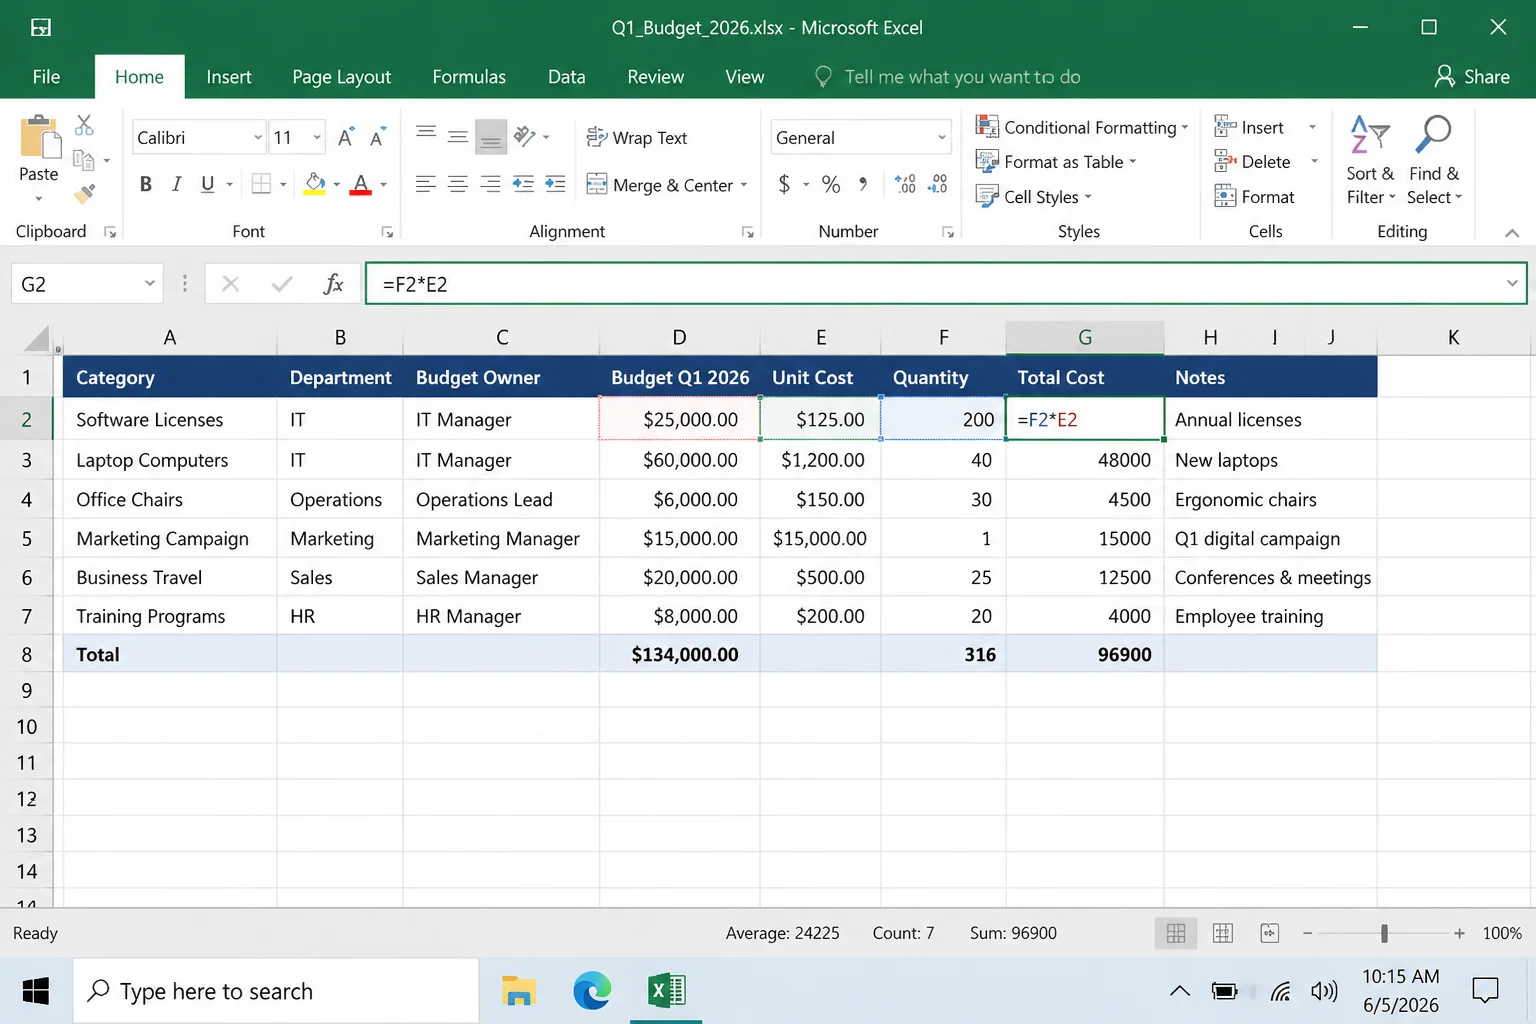Switch to the Formulas tab
This screenshot has height=1024, width=1536.
point(469,77)
